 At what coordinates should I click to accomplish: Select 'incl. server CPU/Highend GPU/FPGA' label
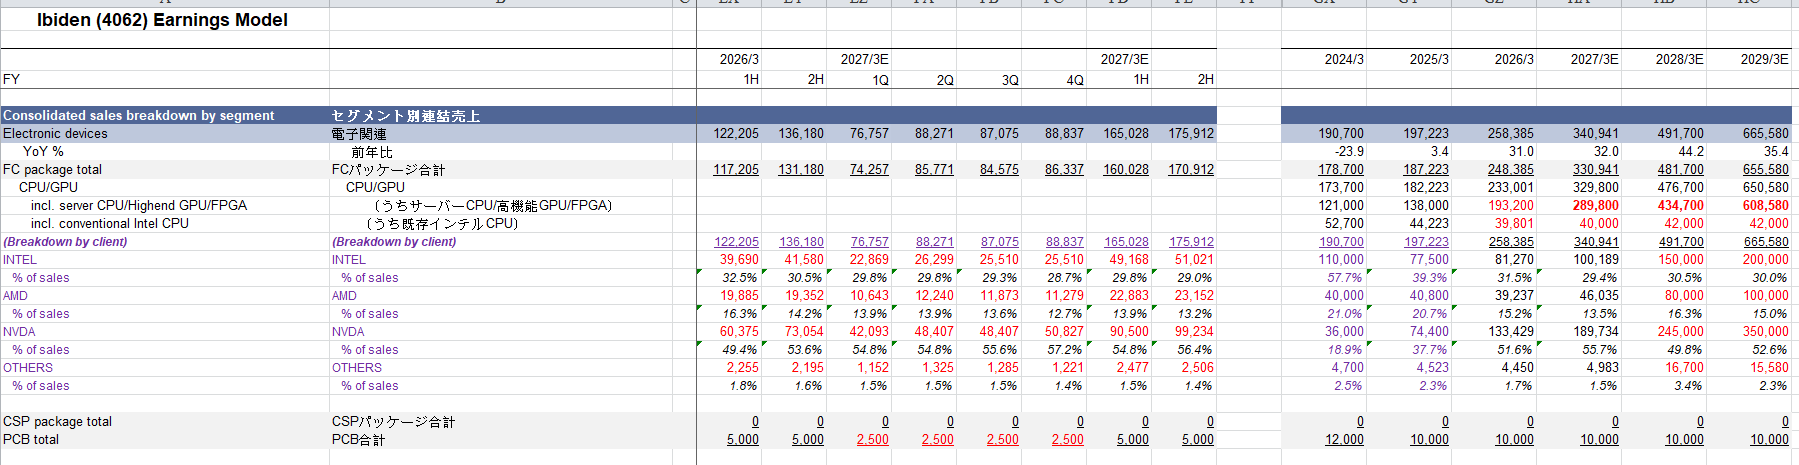coord(139,206)
